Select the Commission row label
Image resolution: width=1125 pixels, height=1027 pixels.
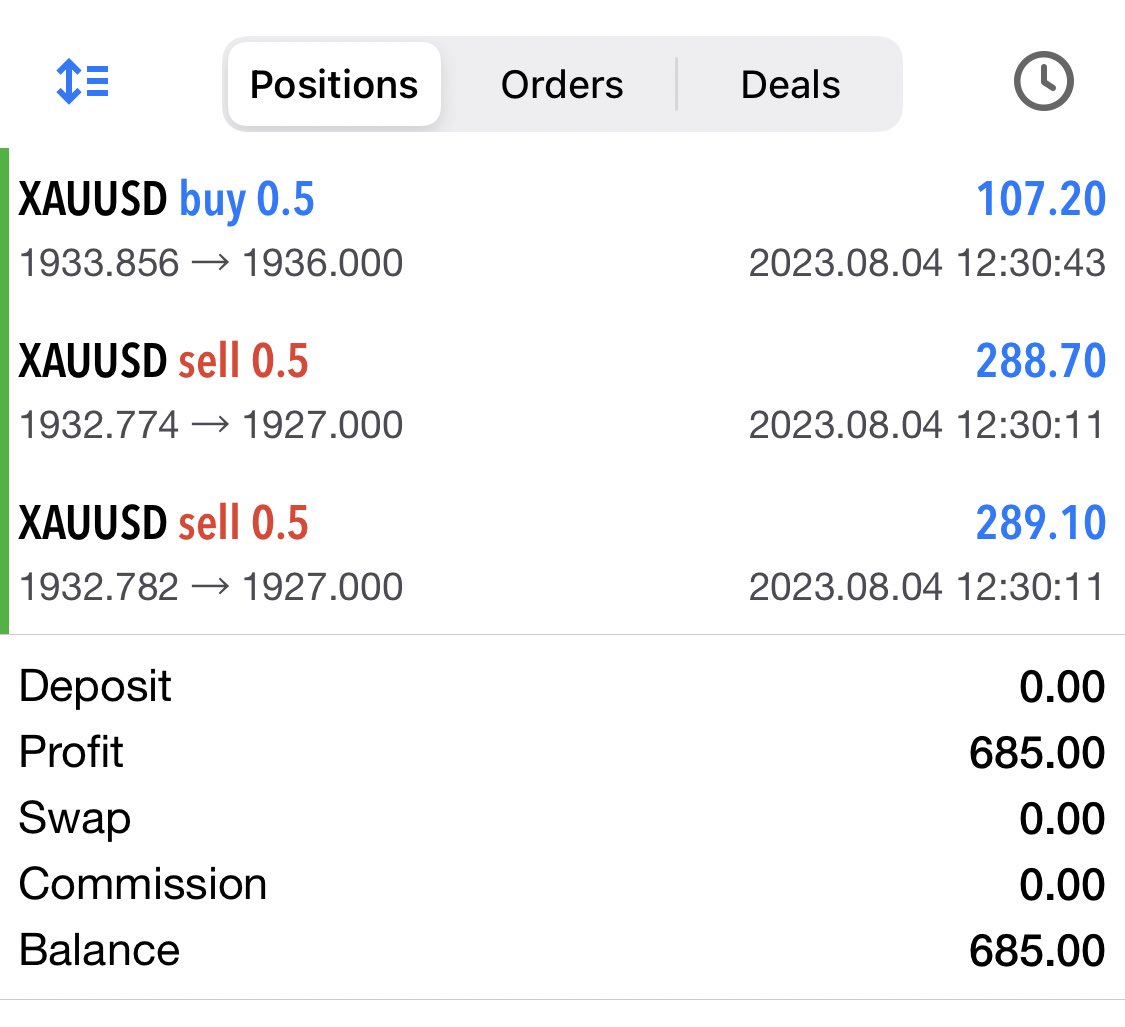143,884
